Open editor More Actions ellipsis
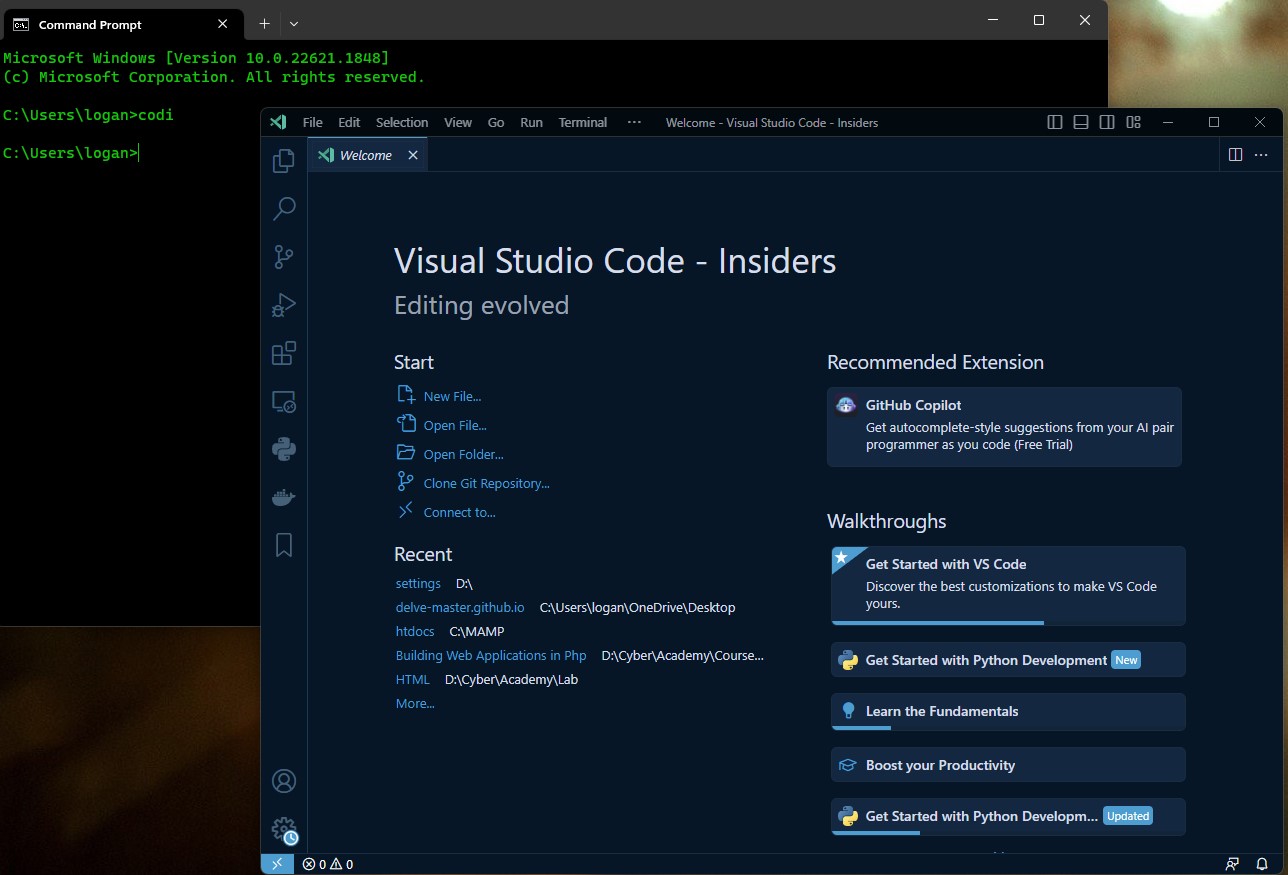 [x=1261, y=155]
